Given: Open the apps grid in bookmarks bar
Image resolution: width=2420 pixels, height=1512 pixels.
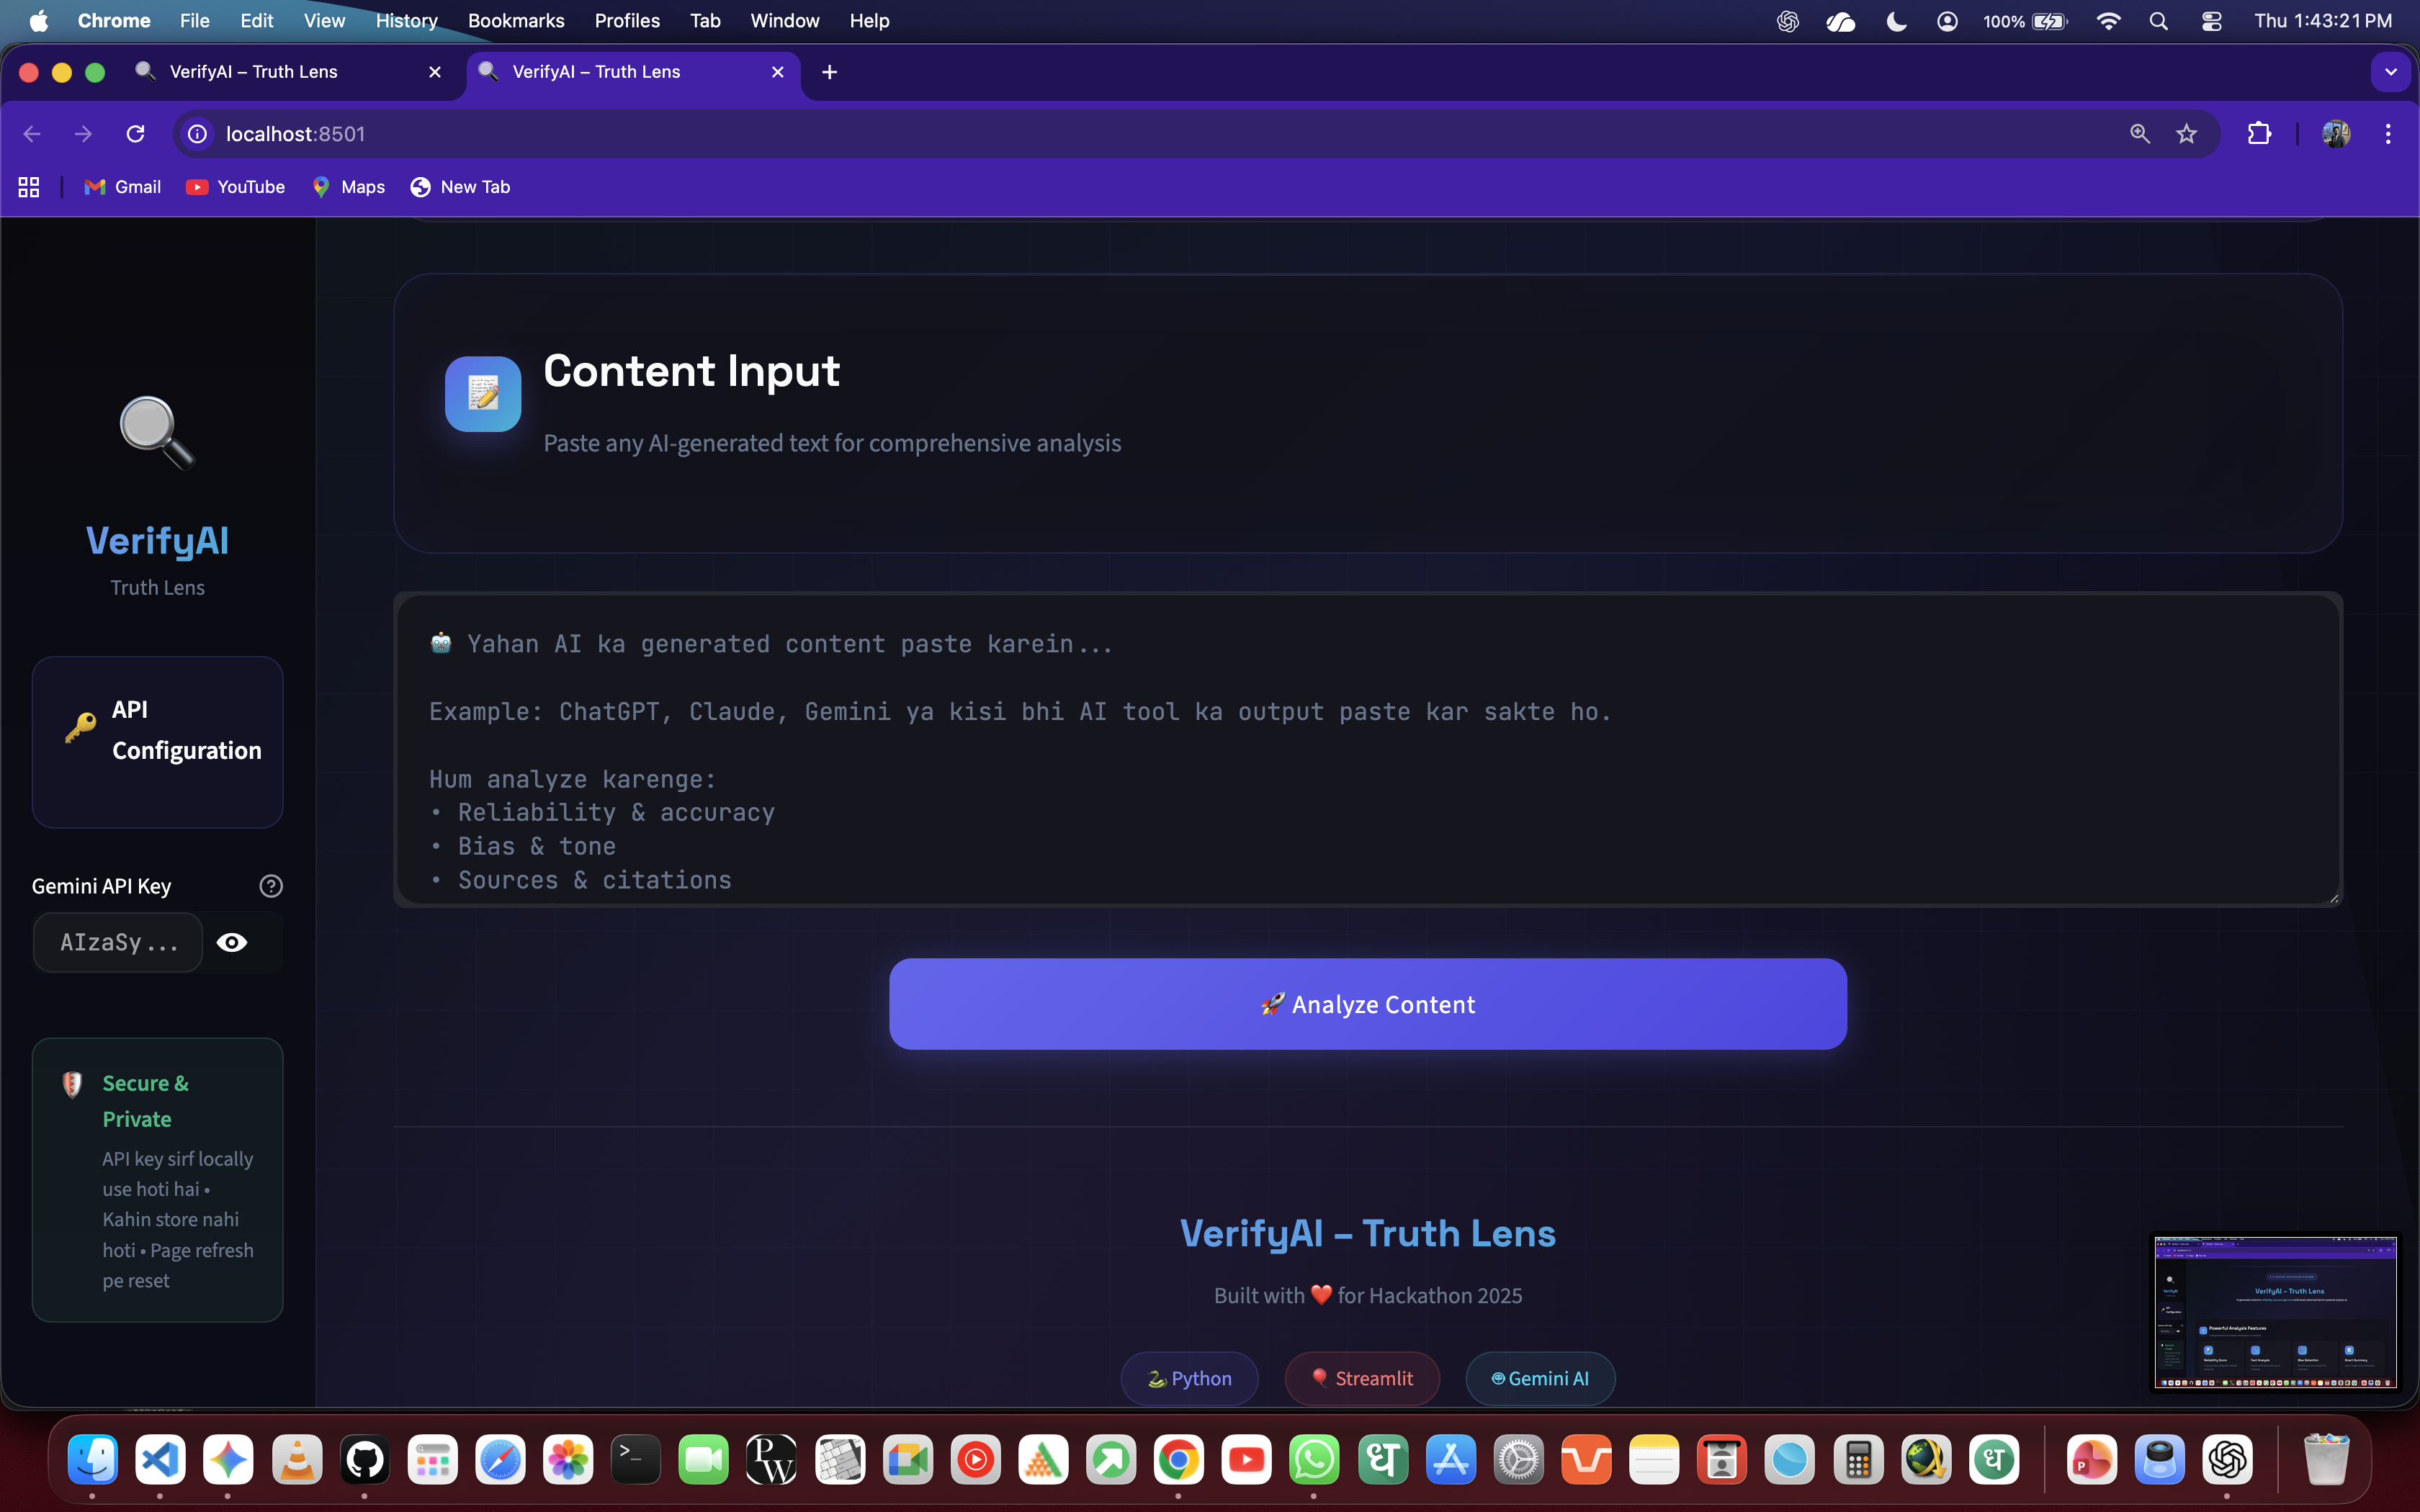Looking at the screenshot, I should (29, 187).
